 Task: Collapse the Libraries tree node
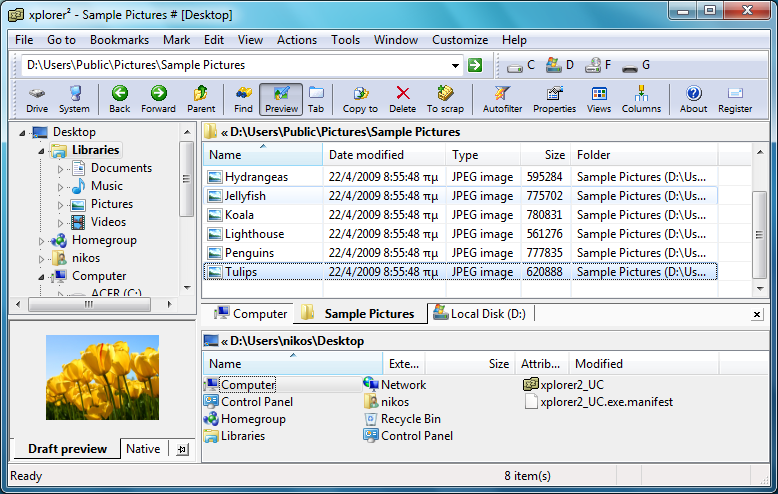tap(41, 151)
